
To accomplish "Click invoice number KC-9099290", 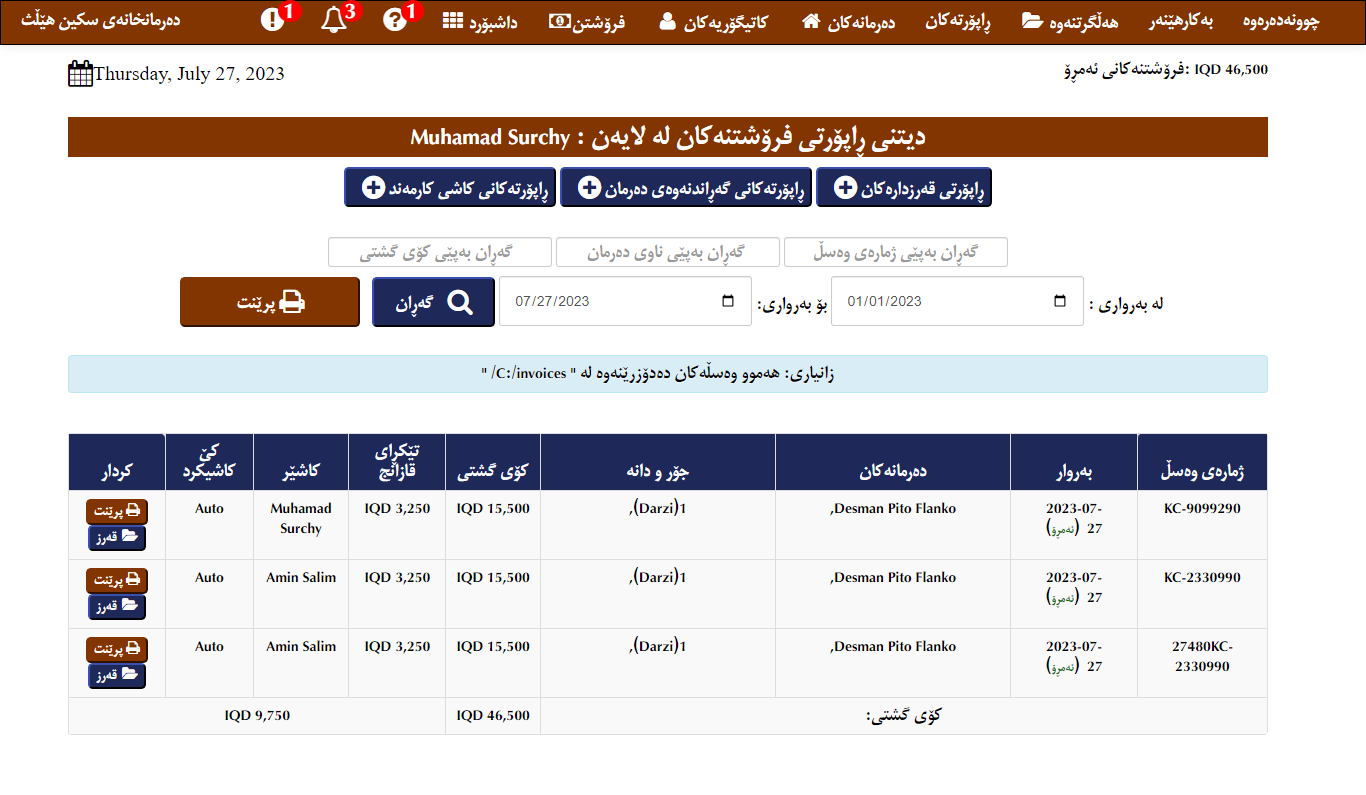I will [1202, 508].
